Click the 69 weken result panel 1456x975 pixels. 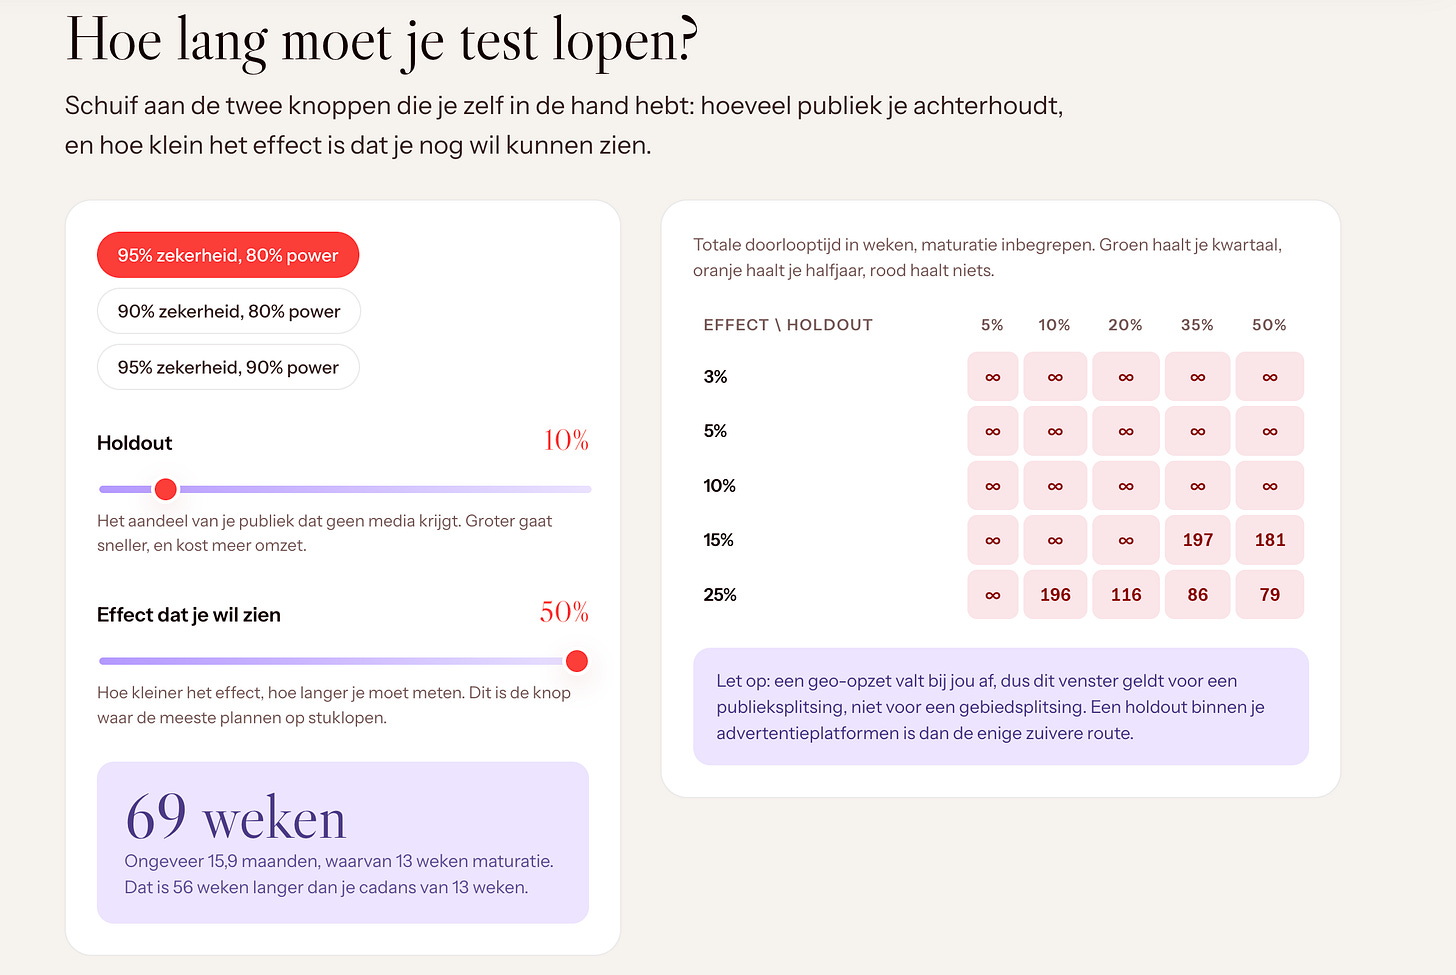coord(343,842)
